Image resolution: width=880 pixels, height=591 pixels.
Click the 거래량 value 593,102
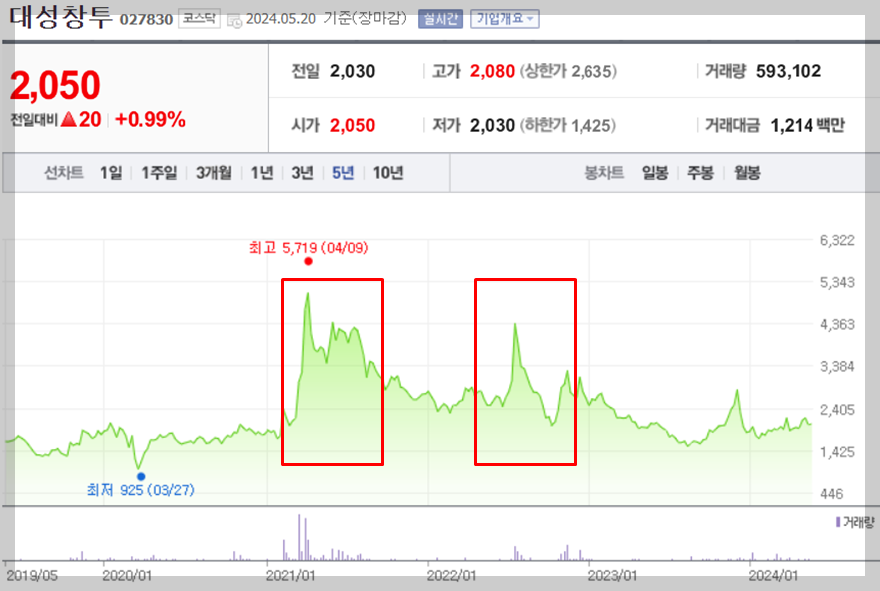[789, 71]
